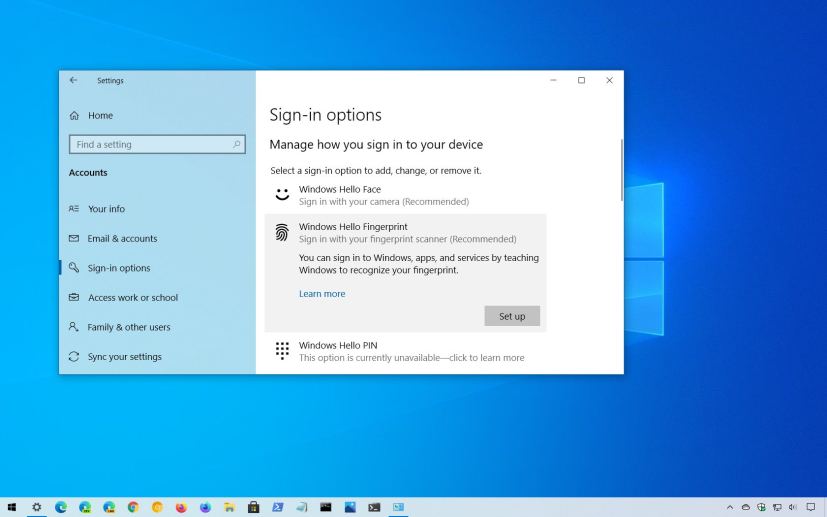Click the fingerprint description paragraph text

point(419,264)
